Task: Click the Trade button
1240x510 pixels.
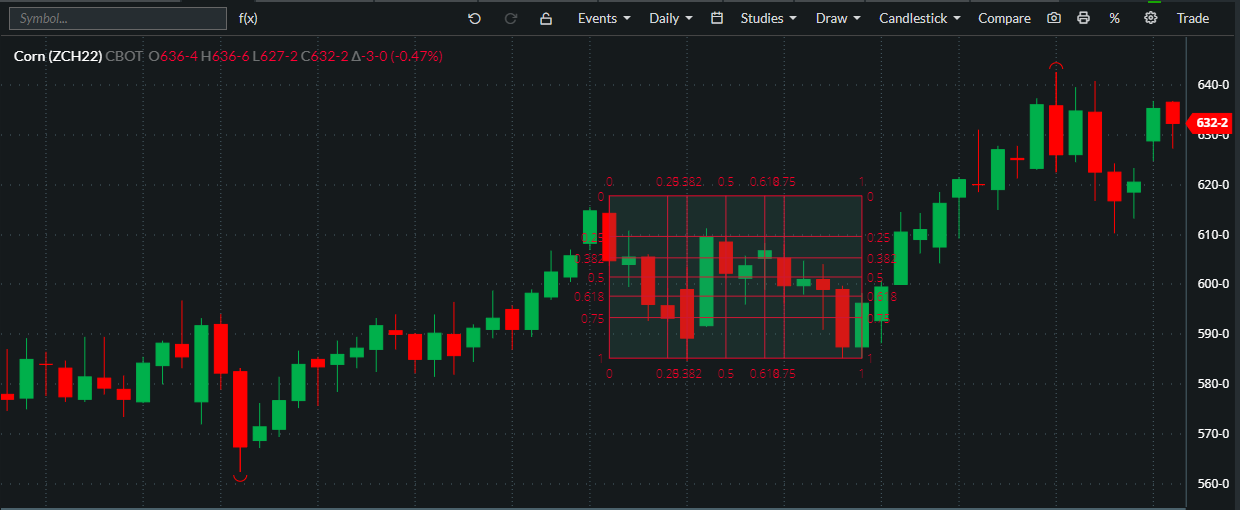Action: [x=1193, y=18]
